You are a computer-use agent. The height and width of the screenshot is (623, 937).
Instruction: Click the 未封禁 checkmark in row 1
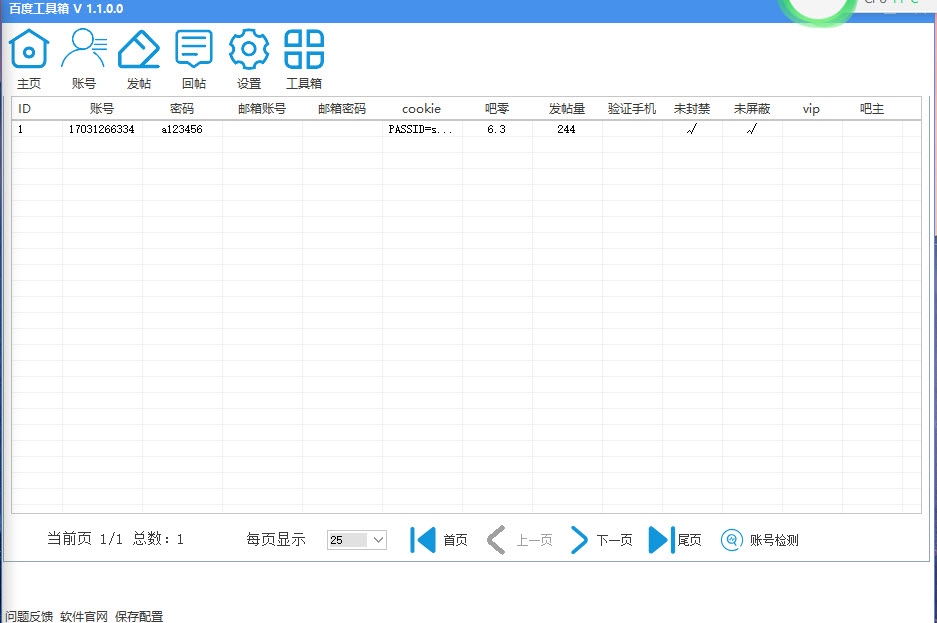692,129
